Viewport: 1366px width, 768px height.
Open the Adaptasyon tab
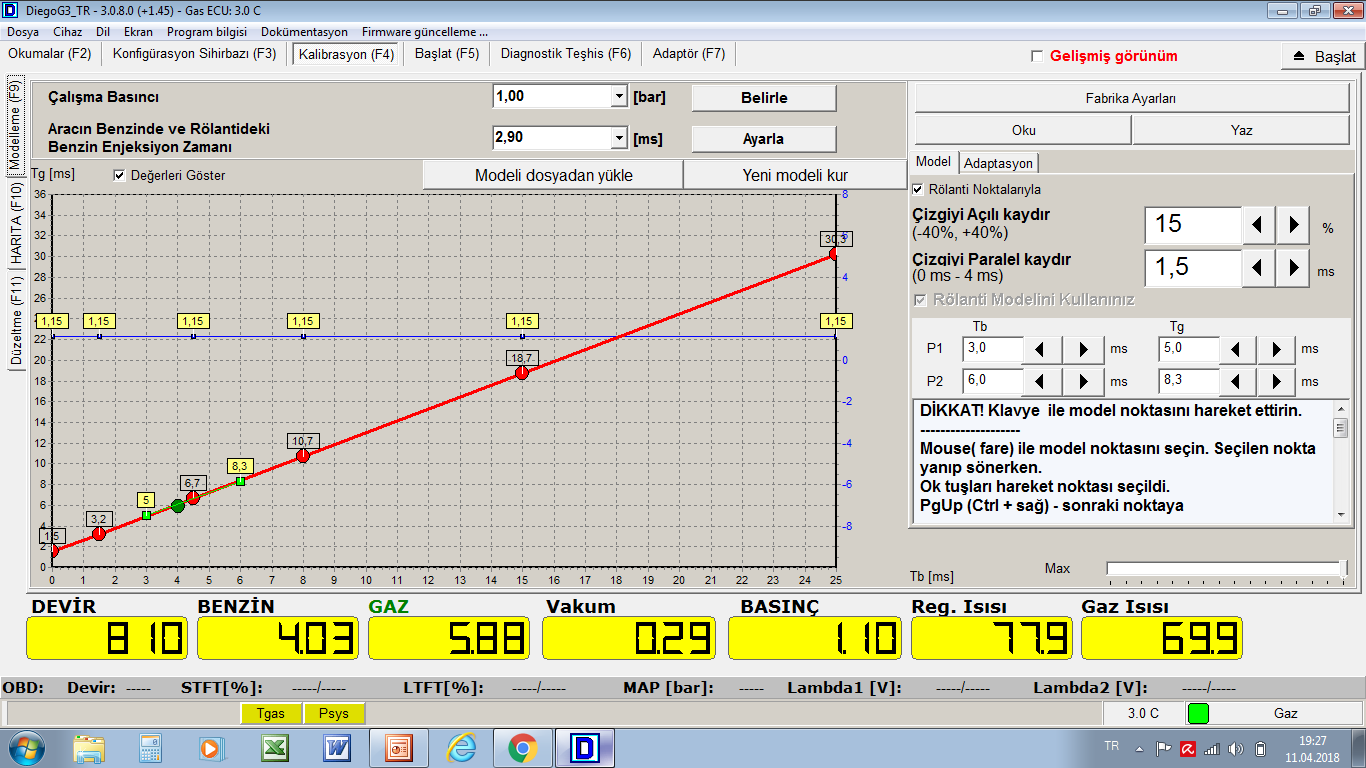tap(998, 163)
